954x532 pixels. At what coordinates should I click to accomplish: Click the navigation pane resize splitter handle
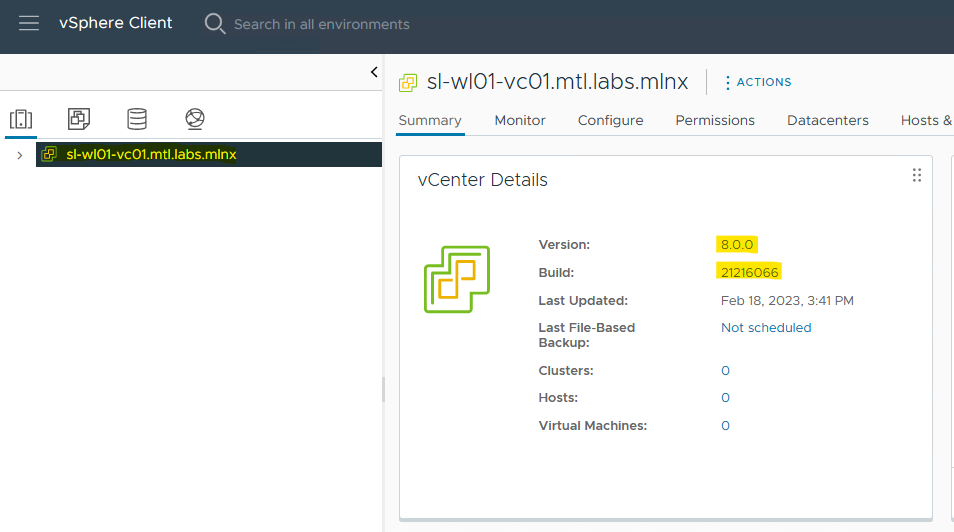(x=383, y=390)
